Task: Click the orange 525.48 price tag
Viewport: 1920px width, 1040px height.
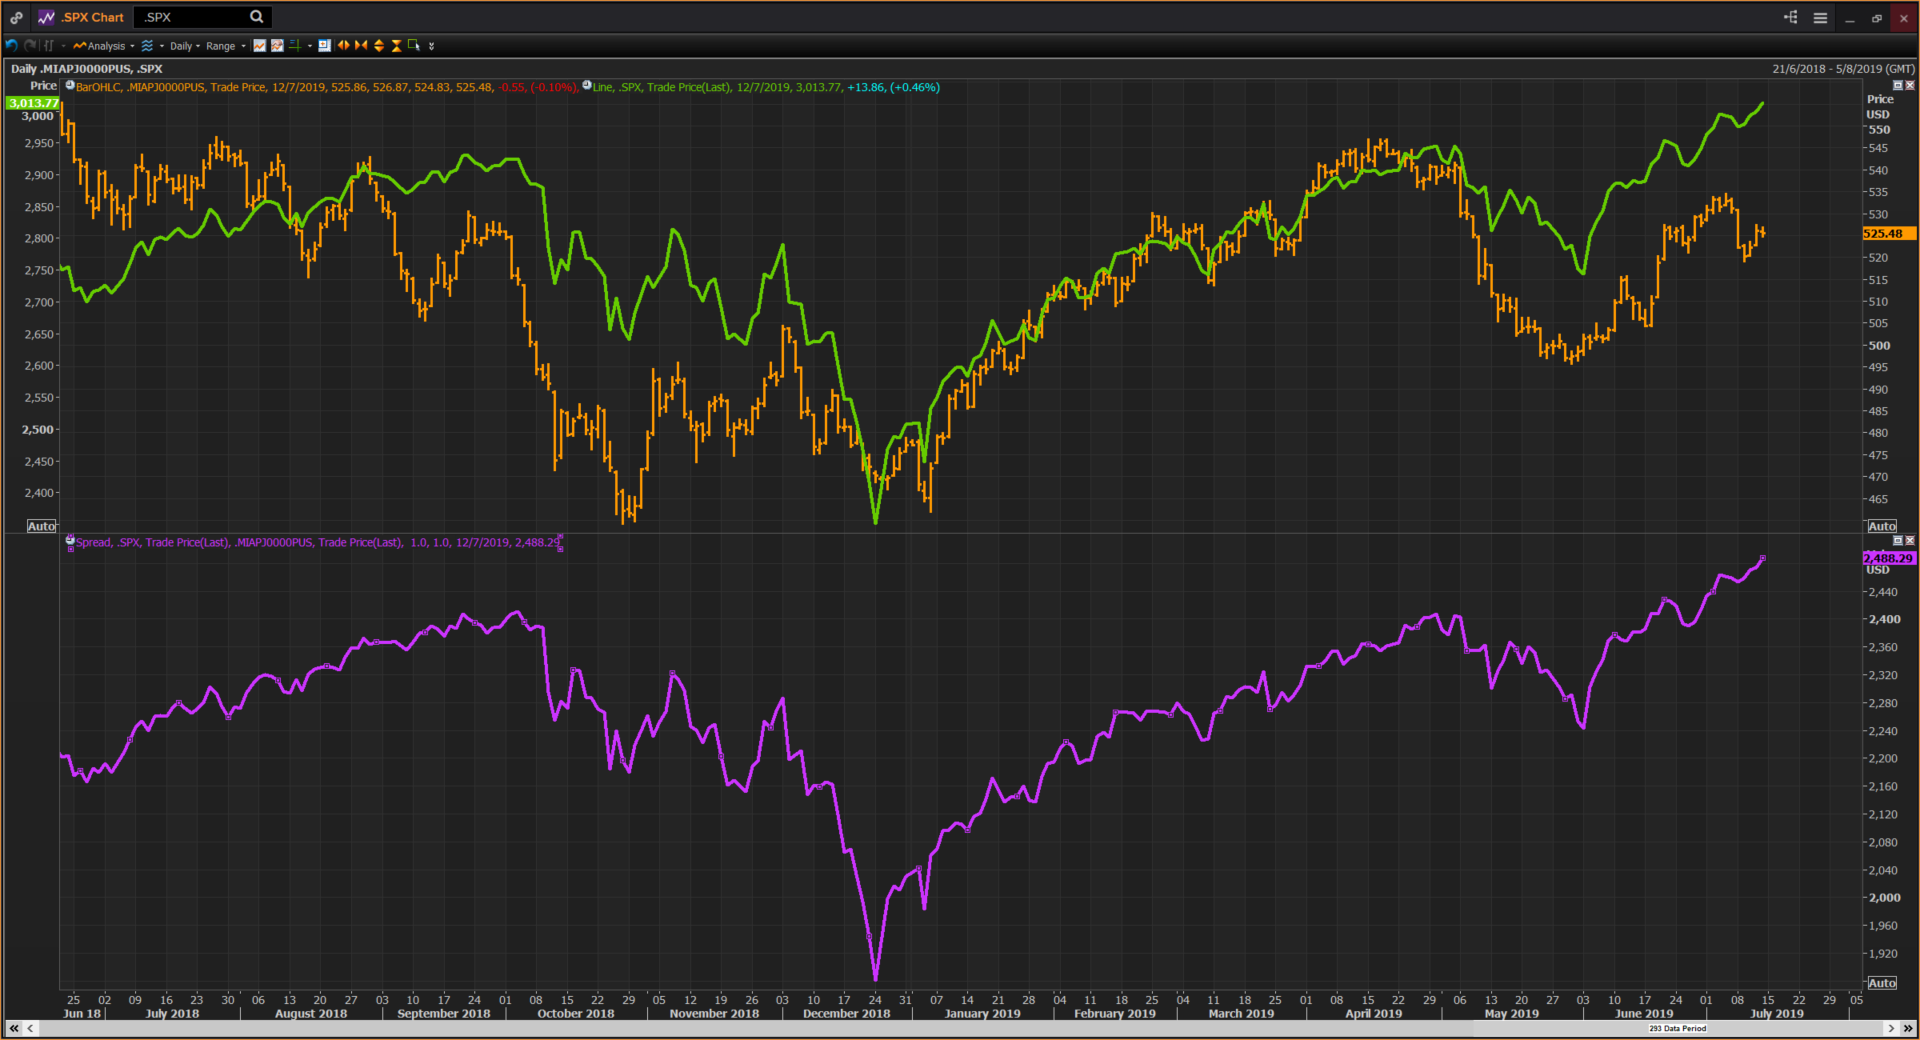Action: pos(1889,233)
